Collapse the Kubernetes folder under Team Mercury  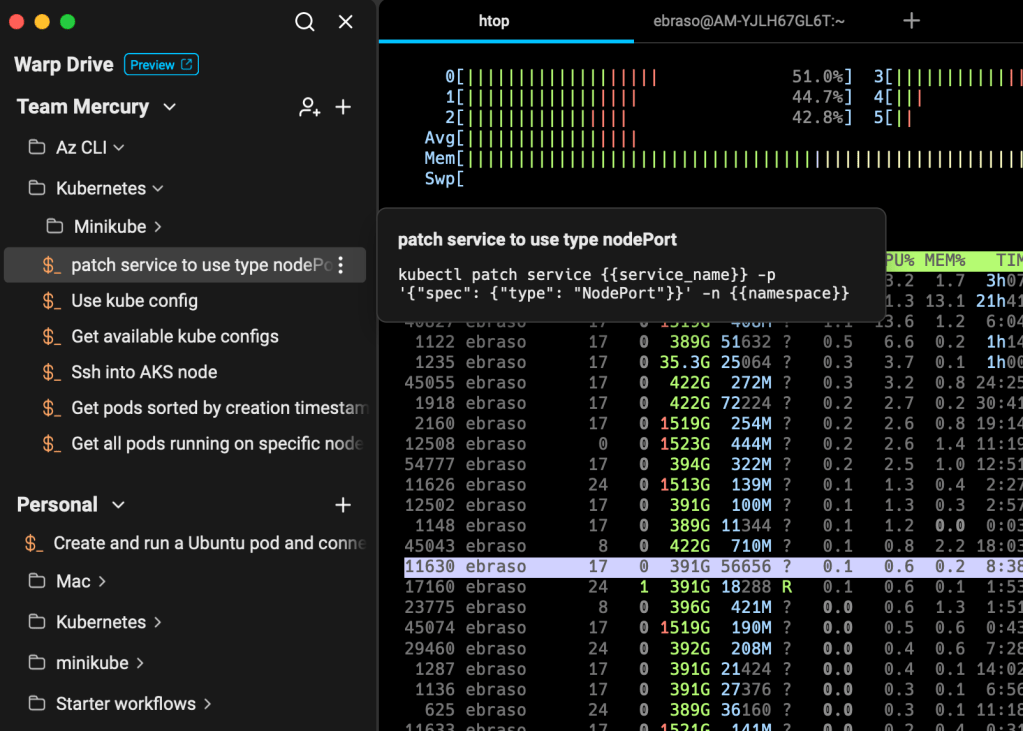point(158,188)
